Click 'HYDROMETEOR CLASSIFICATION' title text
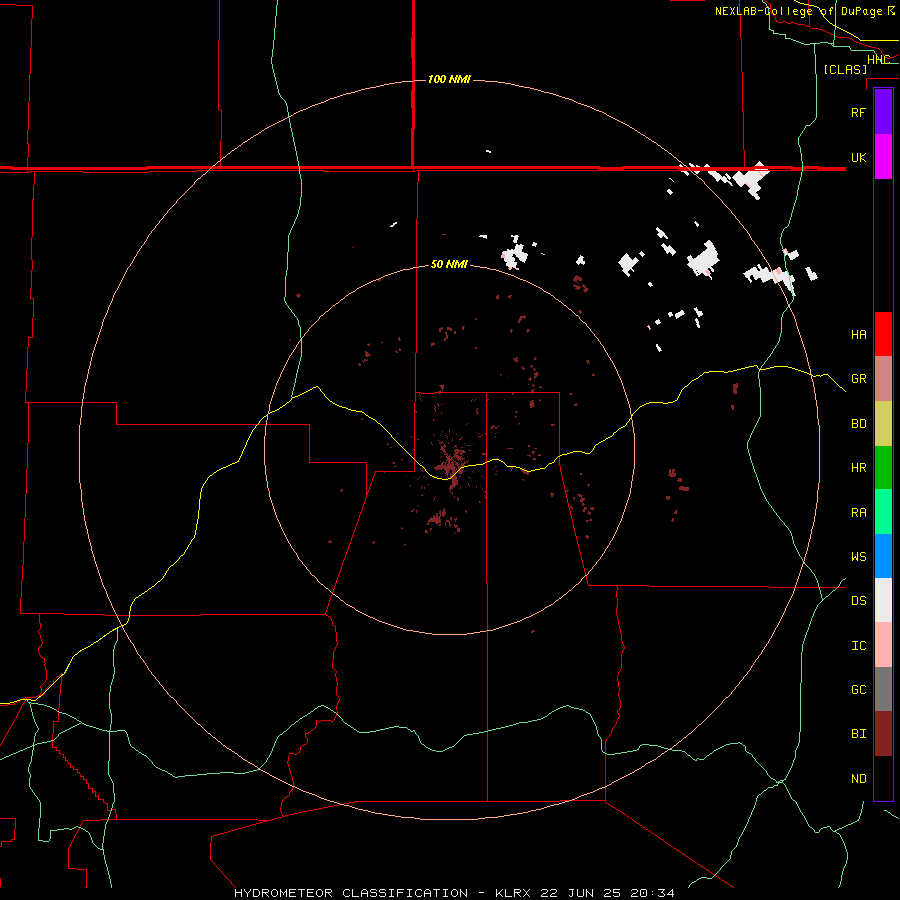 point(351,893)
